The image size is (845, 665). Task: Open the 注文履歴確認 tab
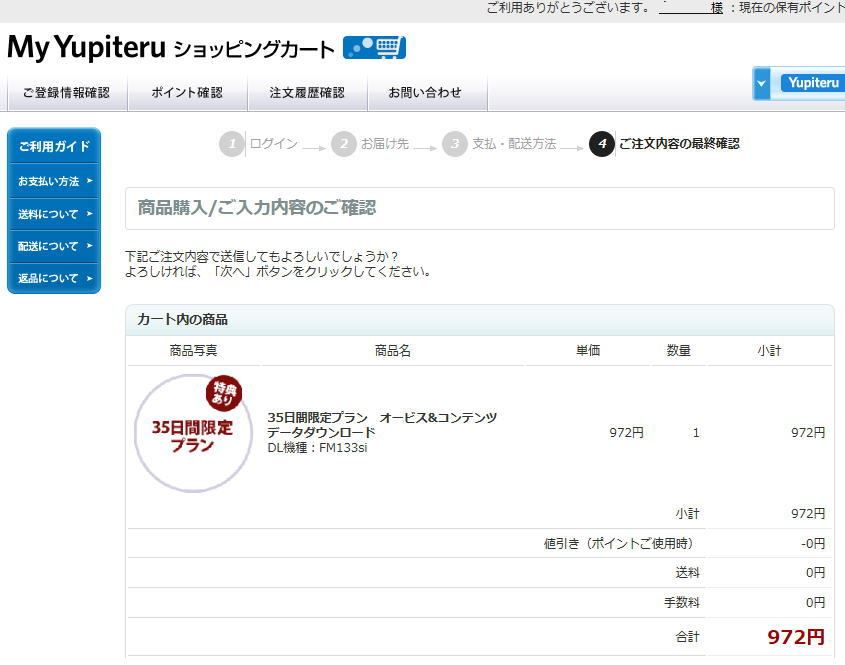(307, 93)
